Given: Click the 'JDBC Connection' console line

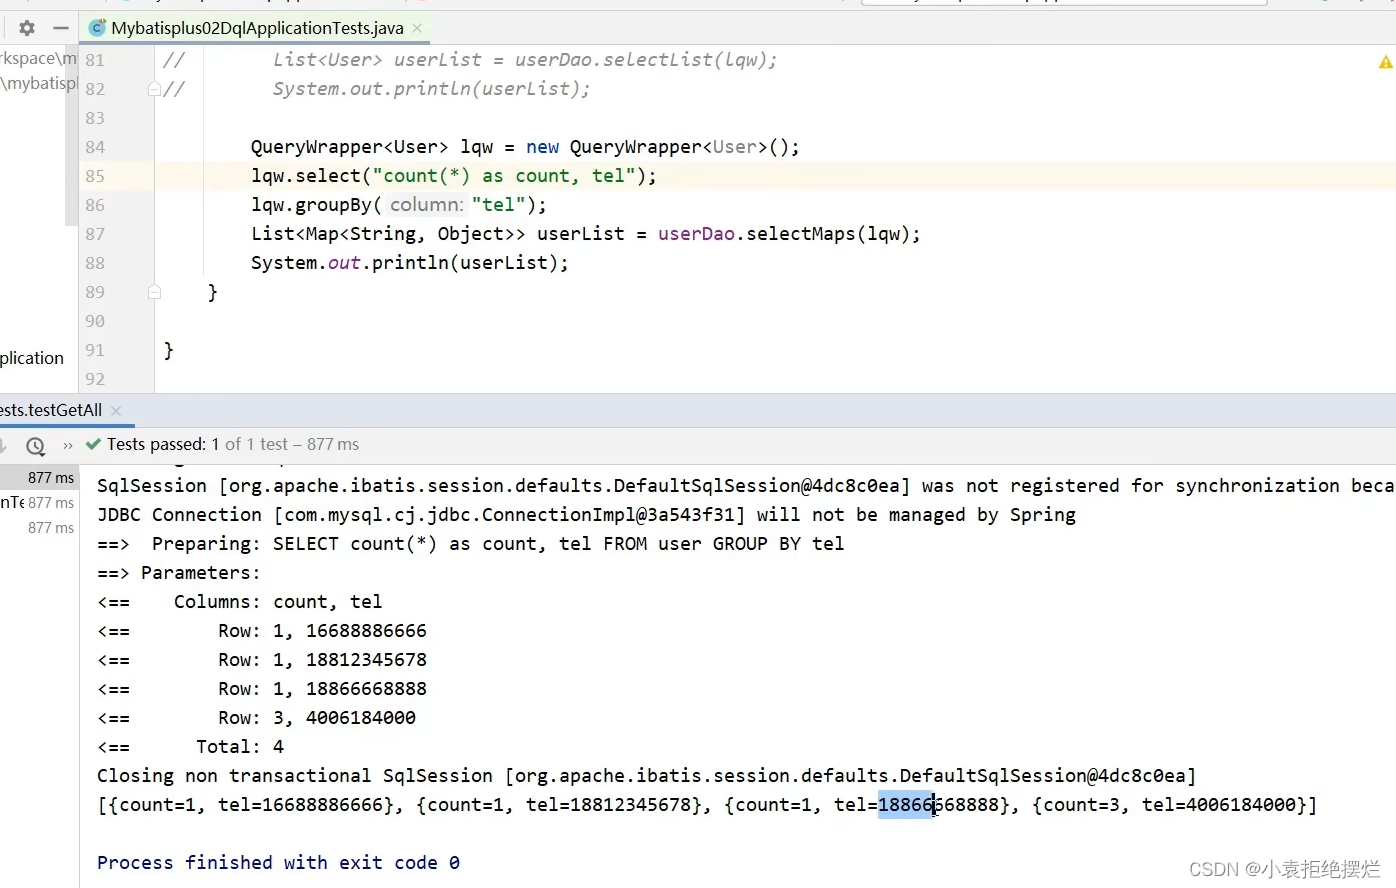Looking at the screenshot, I should coord(586,515).
